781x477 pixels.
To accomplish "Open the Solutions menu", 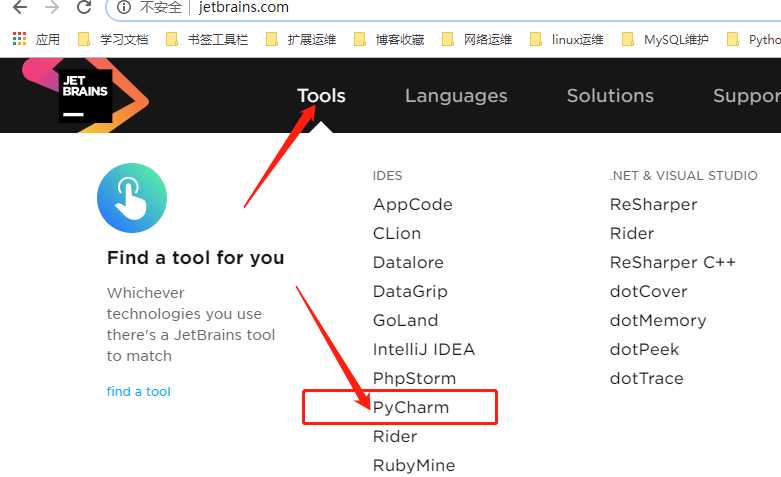I will click(610, 96).
